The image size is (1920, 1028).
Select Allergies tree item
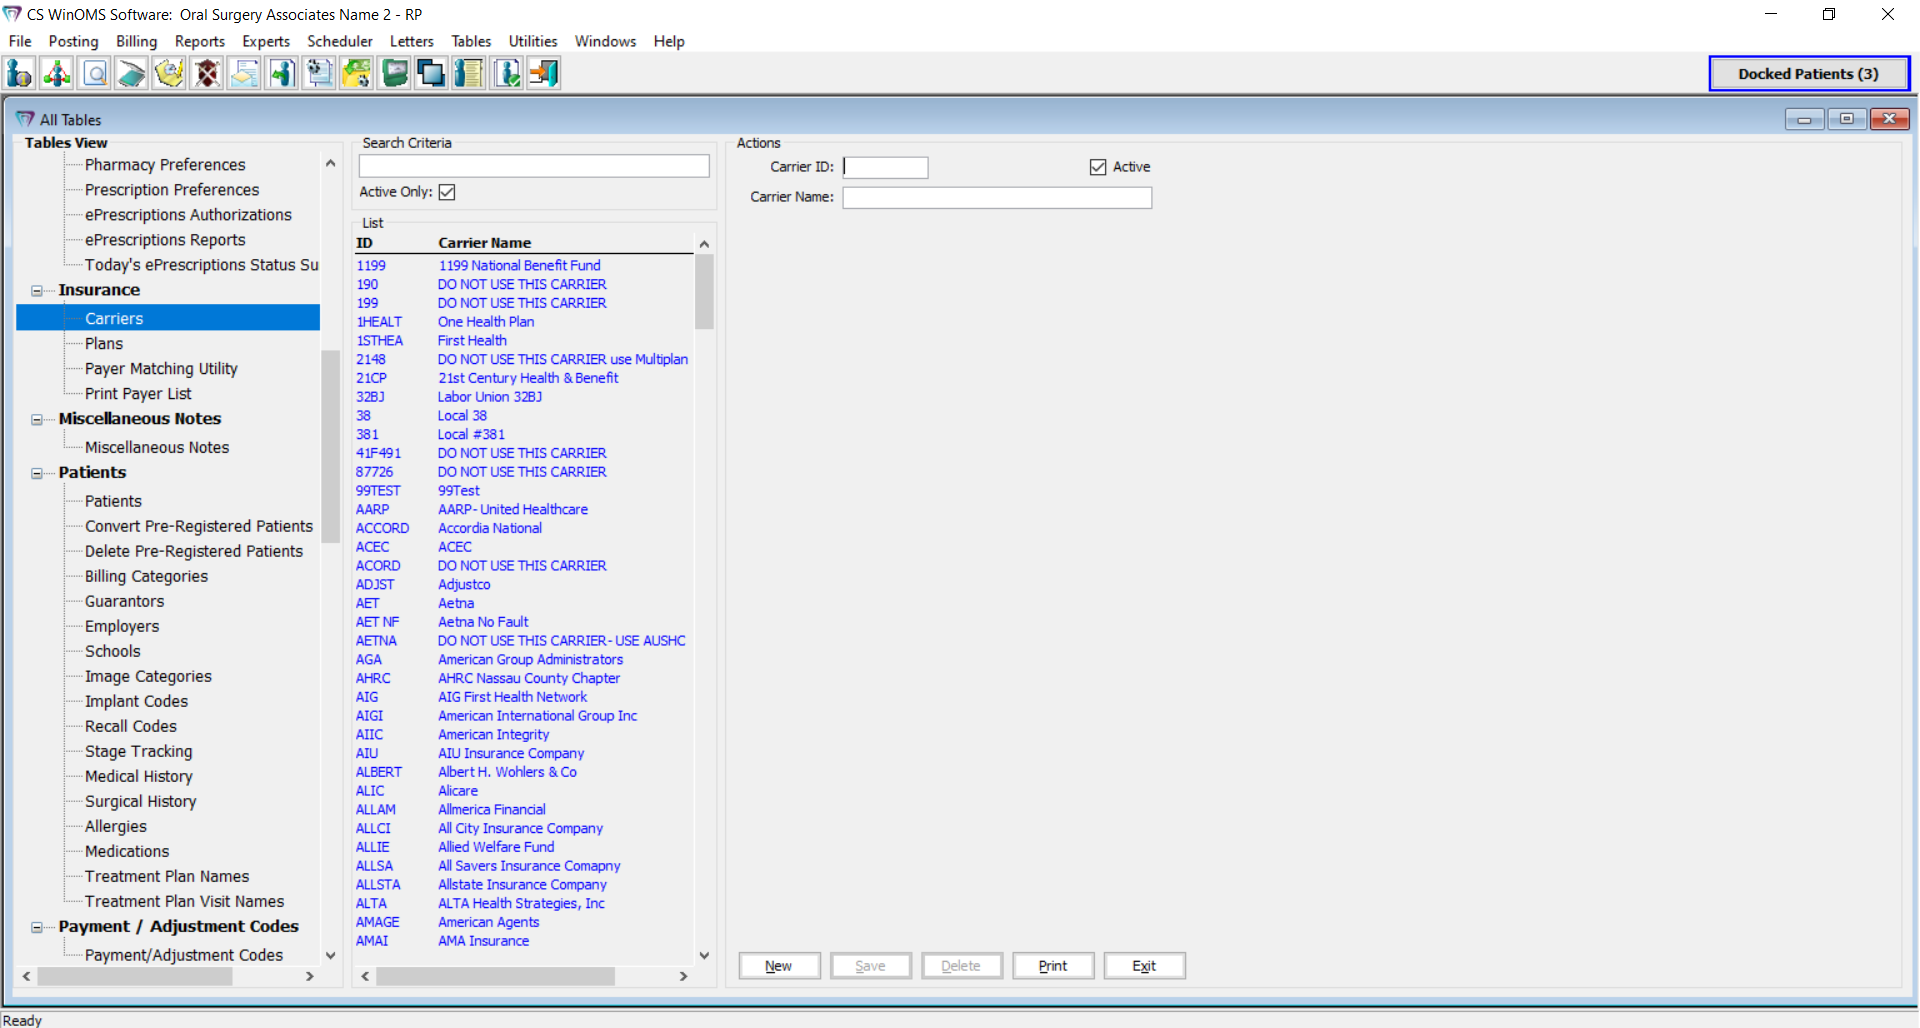point(116,826)
